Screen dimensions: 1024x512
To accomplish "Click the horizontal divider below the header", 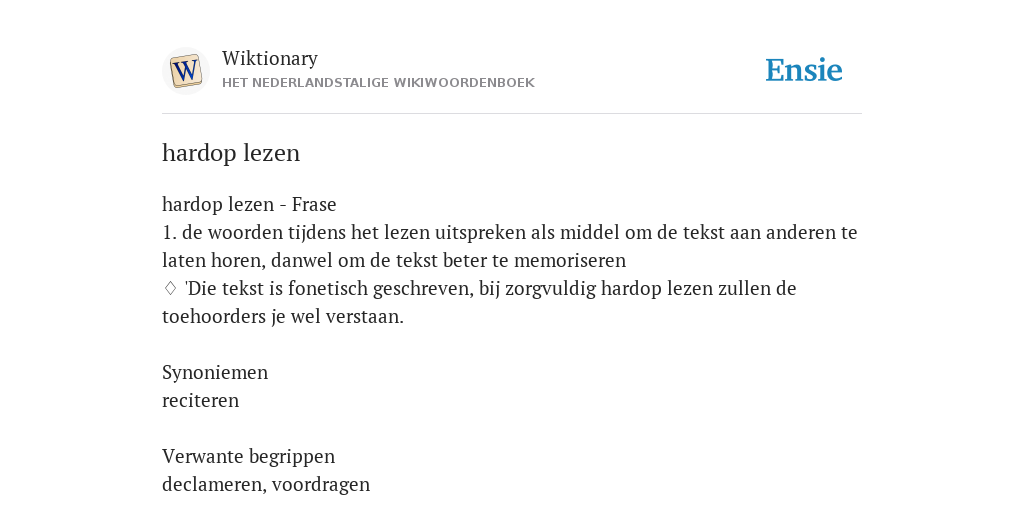I will (x=512, y=114).
